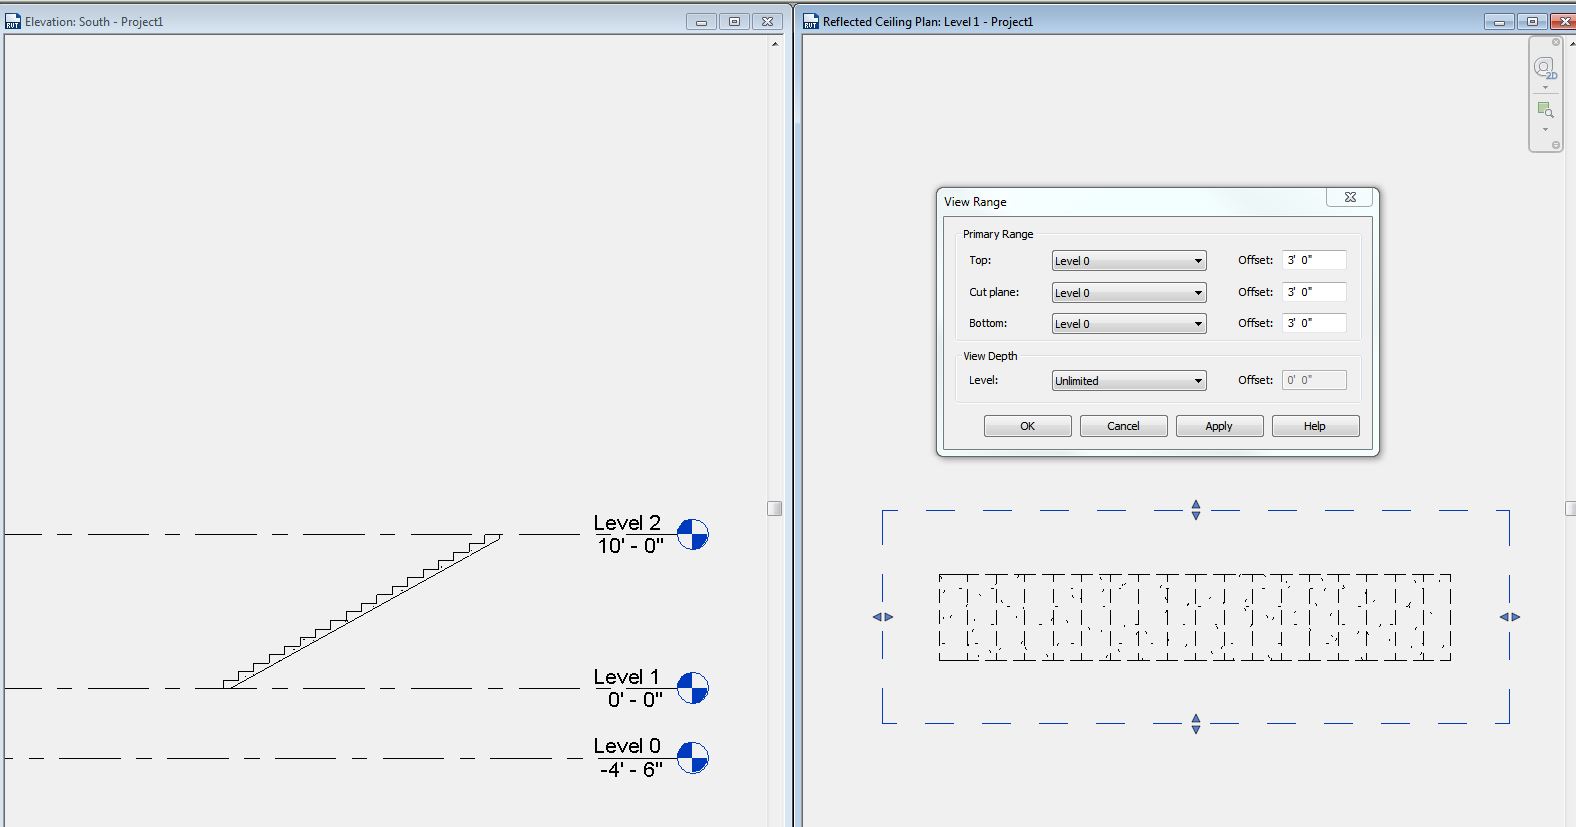Apply the View Range settings
Screen dimensions: 1576x827
pyautogui.click(x=1219, y=426)
